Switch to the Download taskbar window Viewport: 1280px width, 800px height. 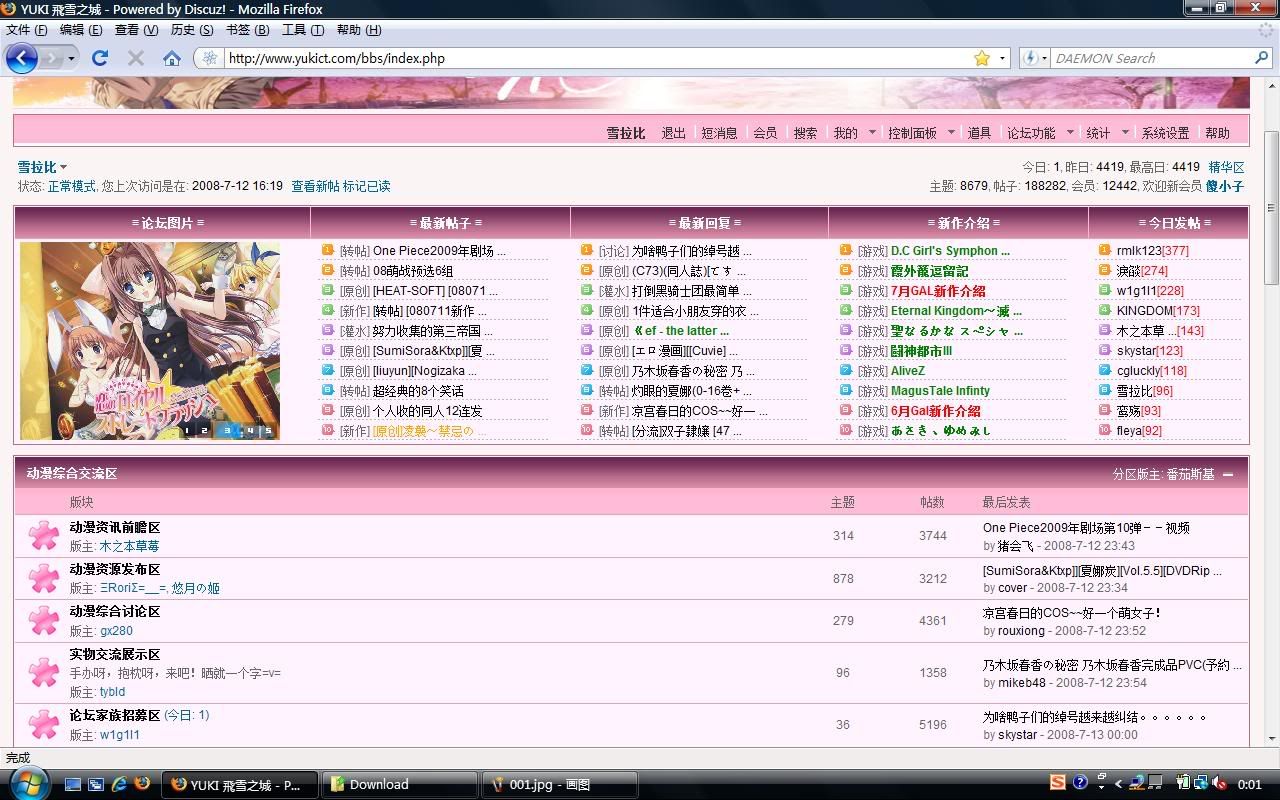[x=402, y=784]
